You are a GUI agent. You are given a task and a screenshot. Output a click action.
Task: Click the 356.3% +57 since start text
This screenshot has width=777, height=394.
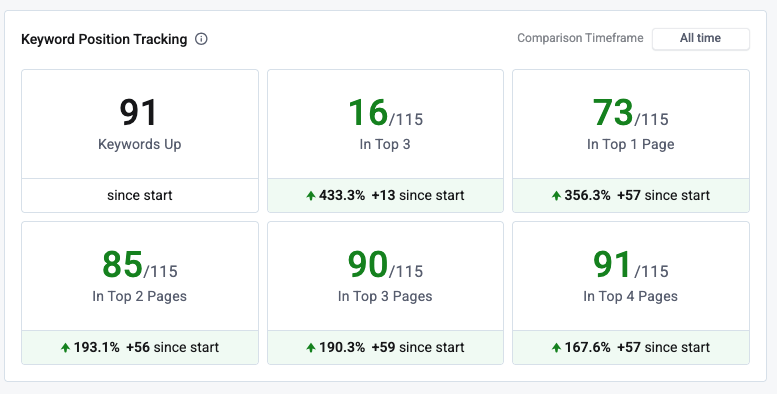tap(637, 195)
